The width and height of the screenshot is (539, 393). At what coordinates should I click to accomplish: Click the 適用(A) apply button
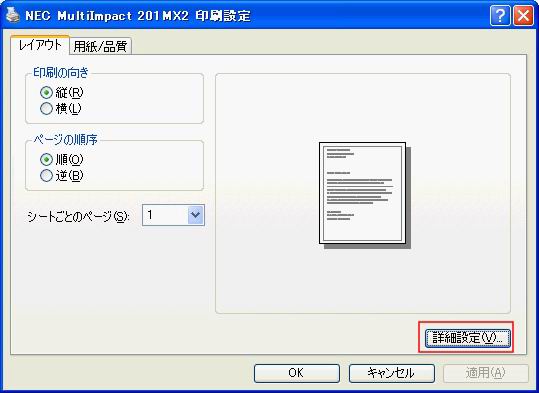485,373
